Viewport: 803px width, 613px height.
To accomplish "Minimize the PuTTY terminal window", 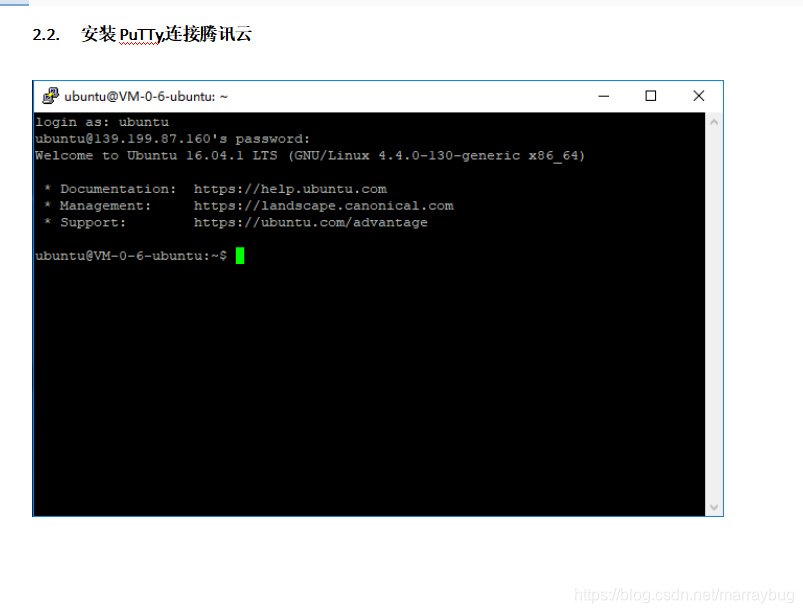I will 604,96.
